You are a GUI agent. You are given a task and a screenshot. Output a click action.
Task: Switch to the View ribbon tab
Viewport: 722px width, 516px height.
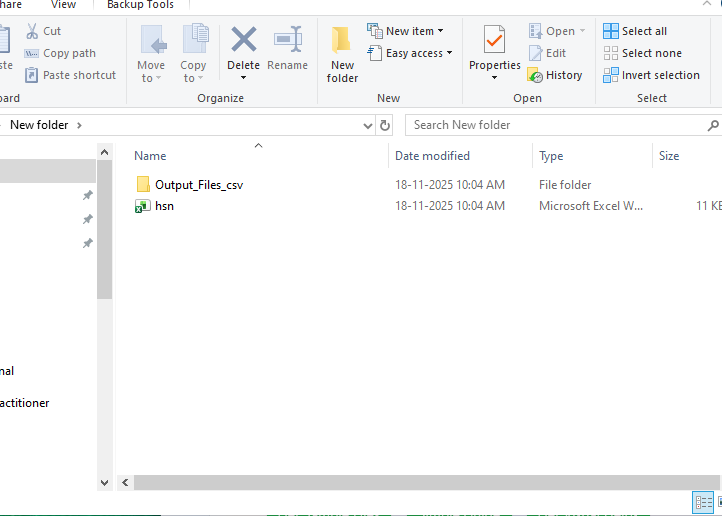coord(63,5)
